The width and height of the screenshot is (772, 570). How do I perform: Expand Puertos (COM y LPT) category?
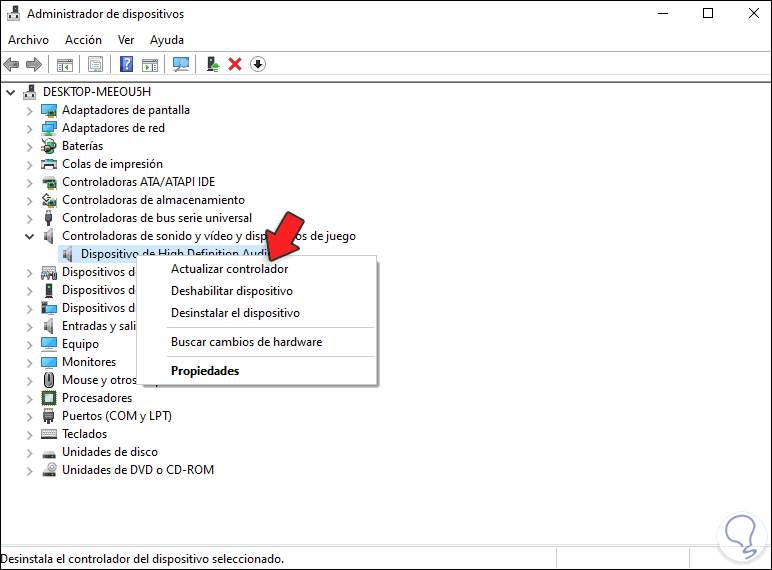point(30,417)
